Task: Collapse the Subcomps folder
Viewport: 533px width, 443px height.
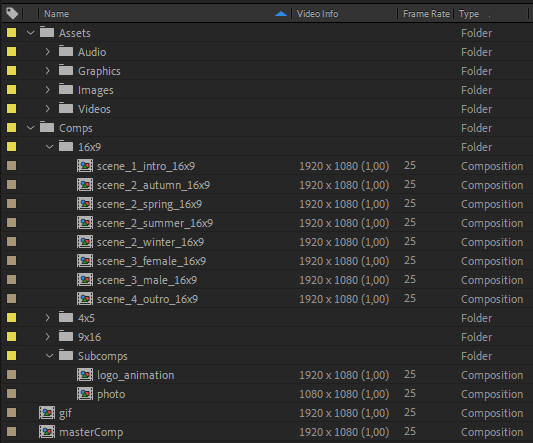Action: 50,356
